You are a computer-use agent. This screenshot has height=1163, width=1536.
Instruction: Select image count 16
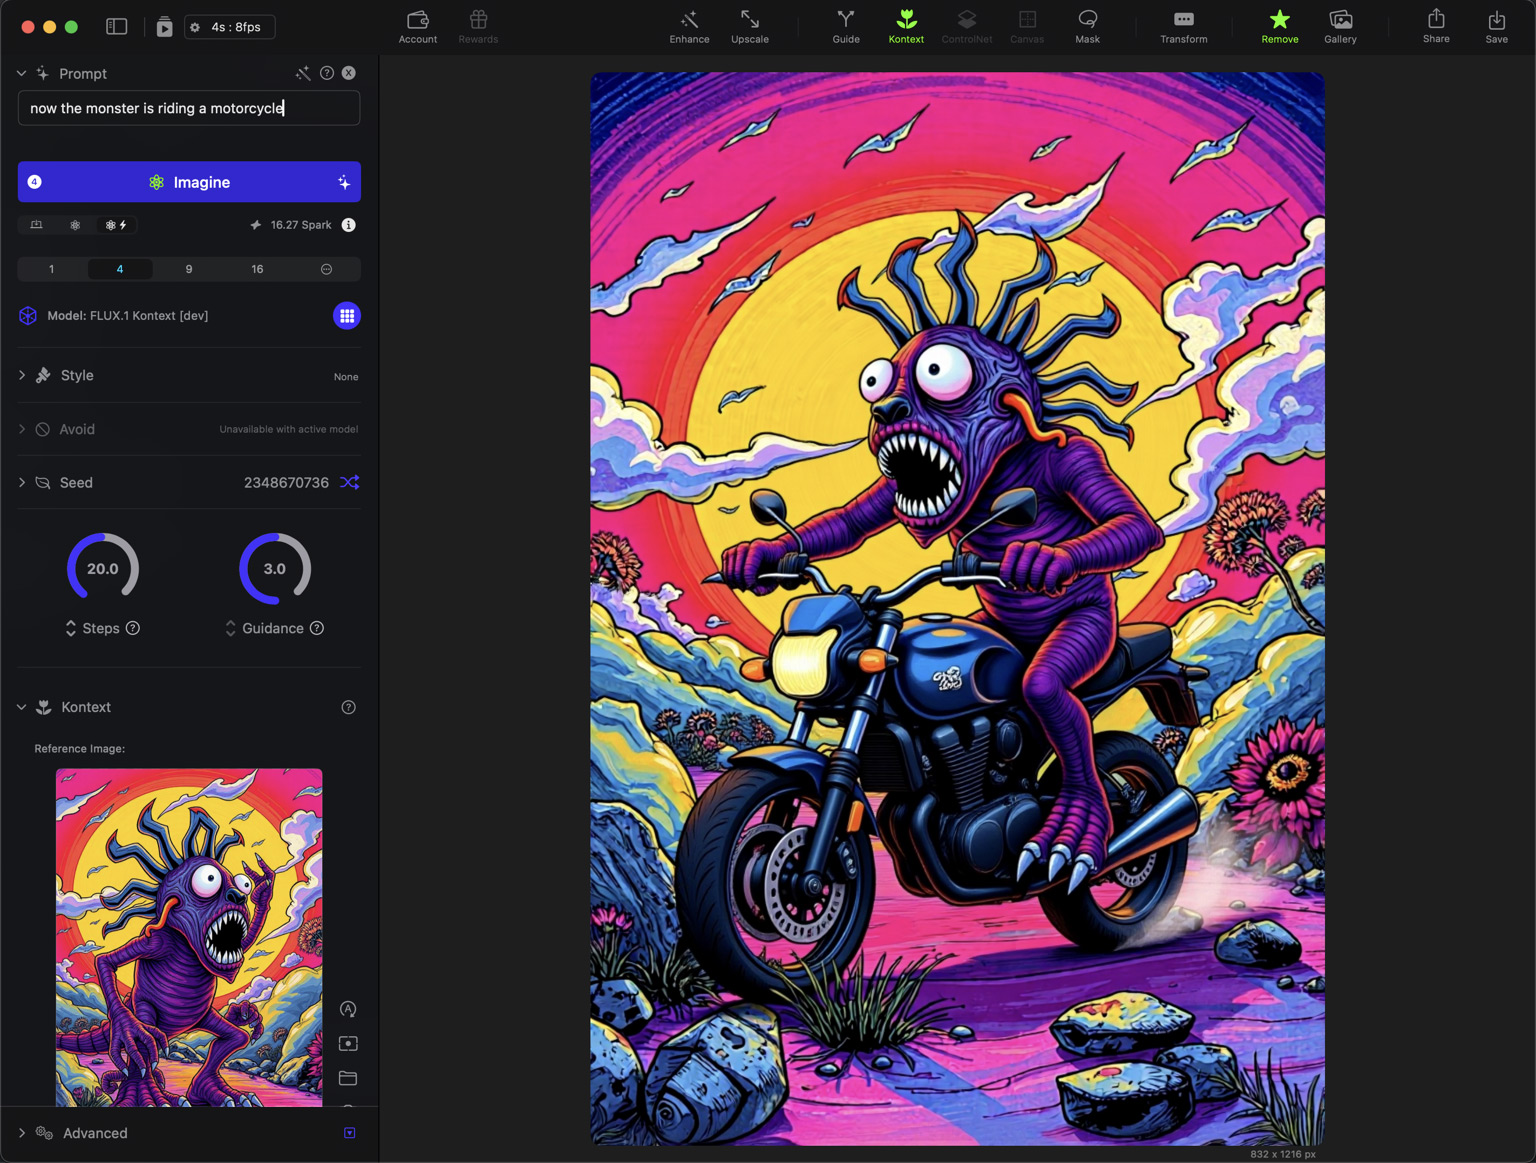257,269
